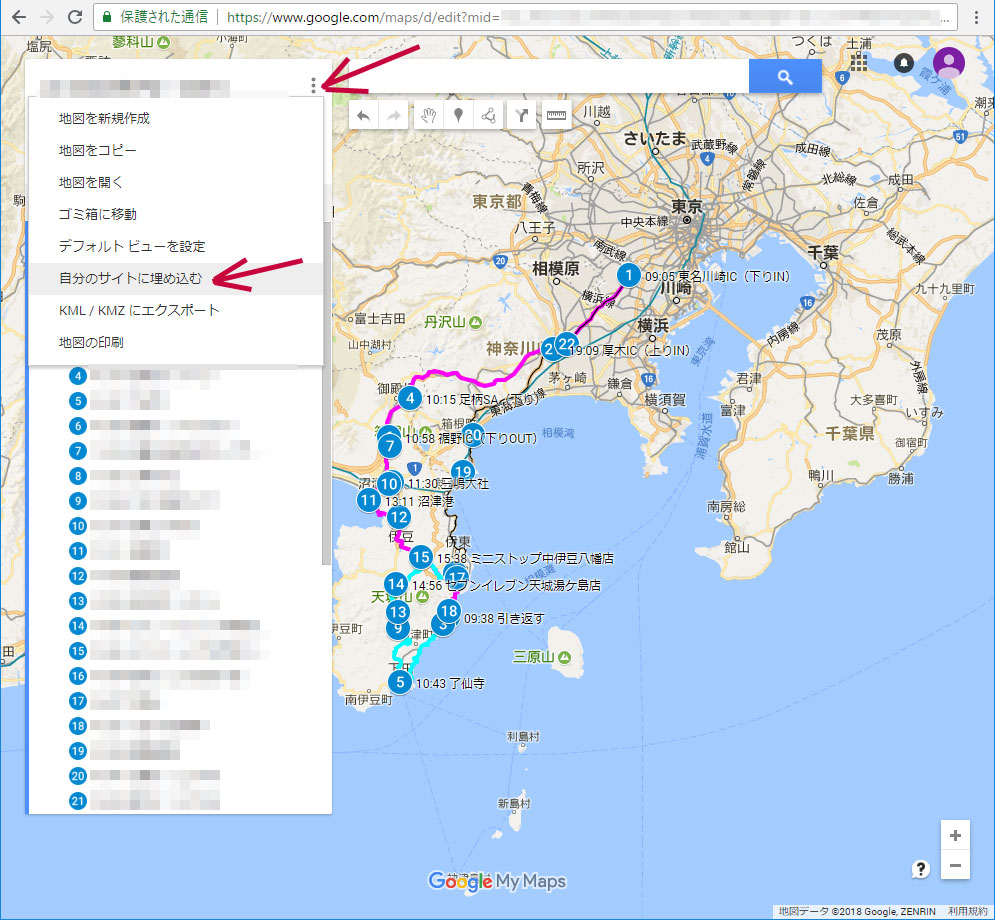The height and width of the screenshot is (920, 995).
Task: Click map marker 5 at 了仙寺
Action: (400, 682)
